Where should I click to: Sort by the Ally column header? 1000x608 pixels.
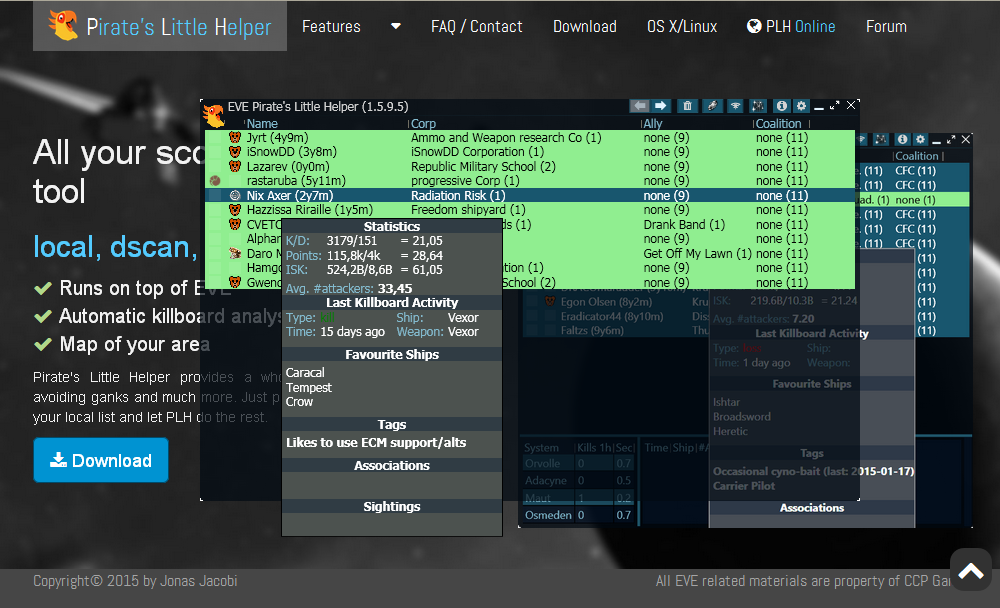[x=653, y=123]
